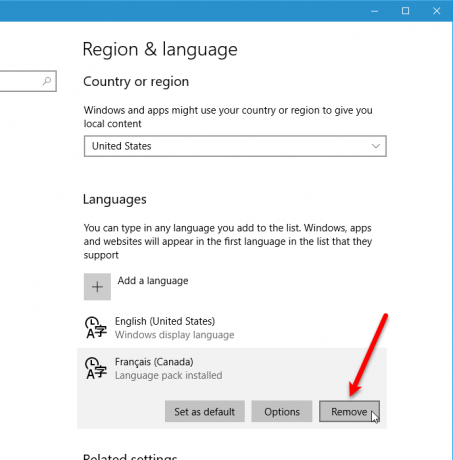This screenshot has height=460, width=453.
Task: Click the Country or region heading
Action: [x=136, y=82]
